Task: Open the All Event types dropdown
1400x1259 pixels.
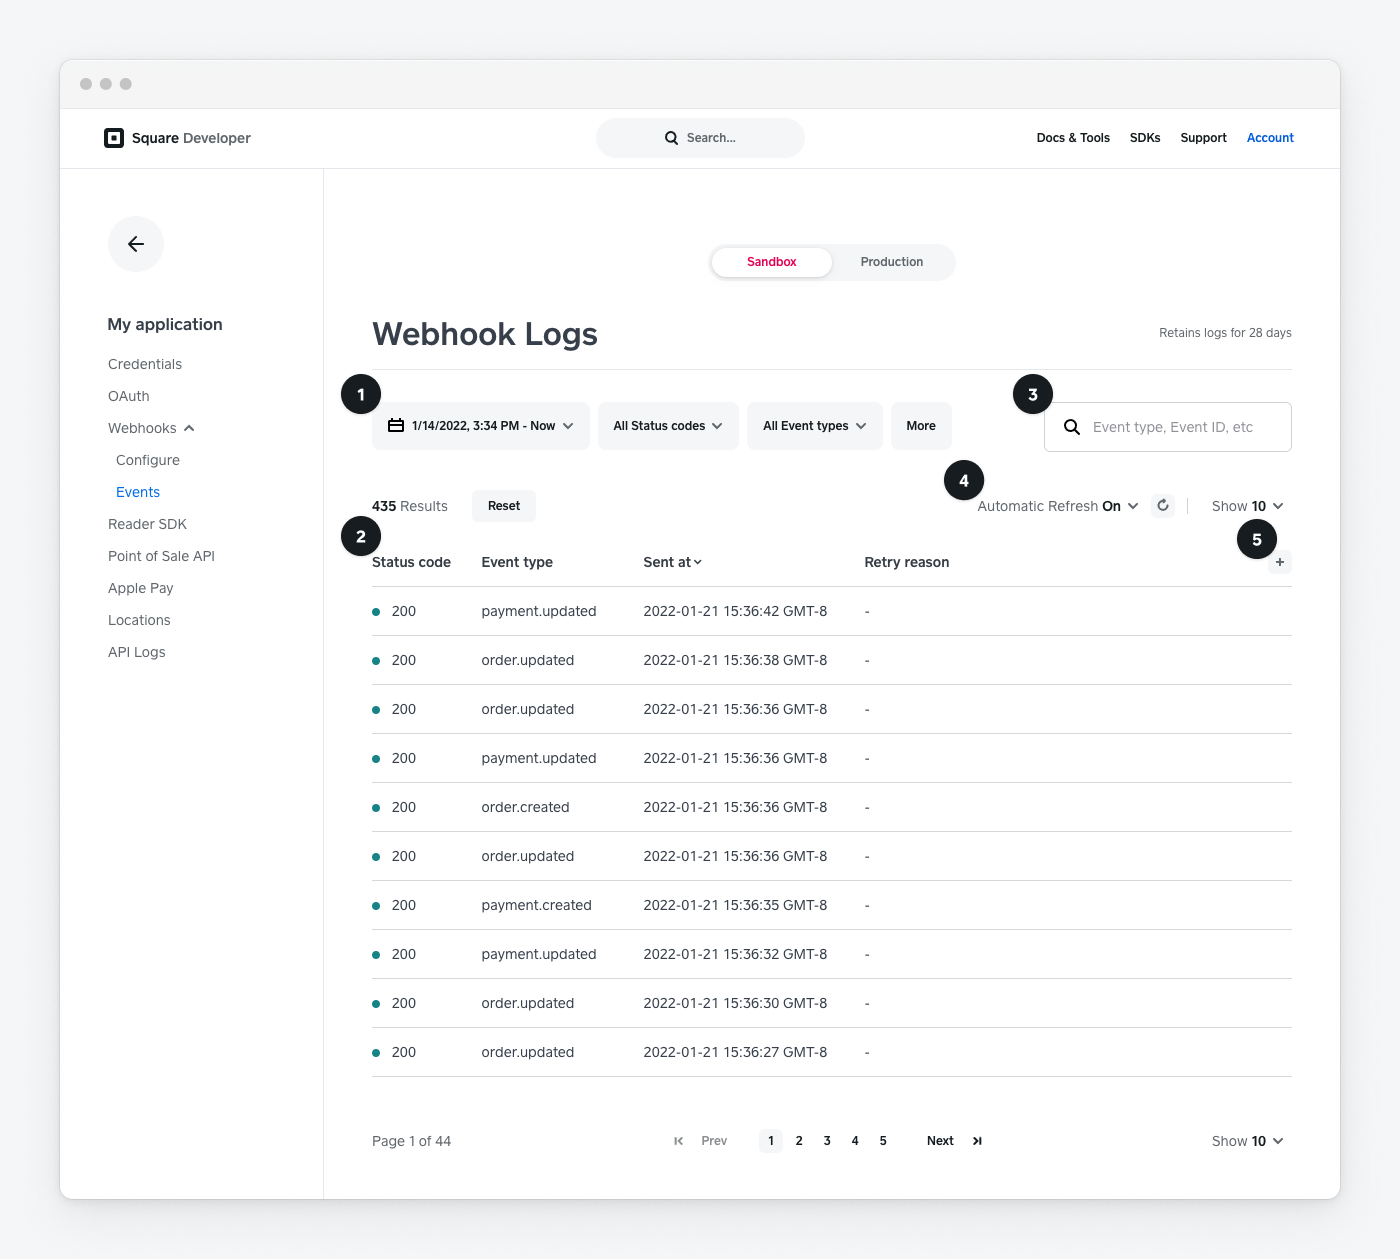Action: (x=815, y=426)
